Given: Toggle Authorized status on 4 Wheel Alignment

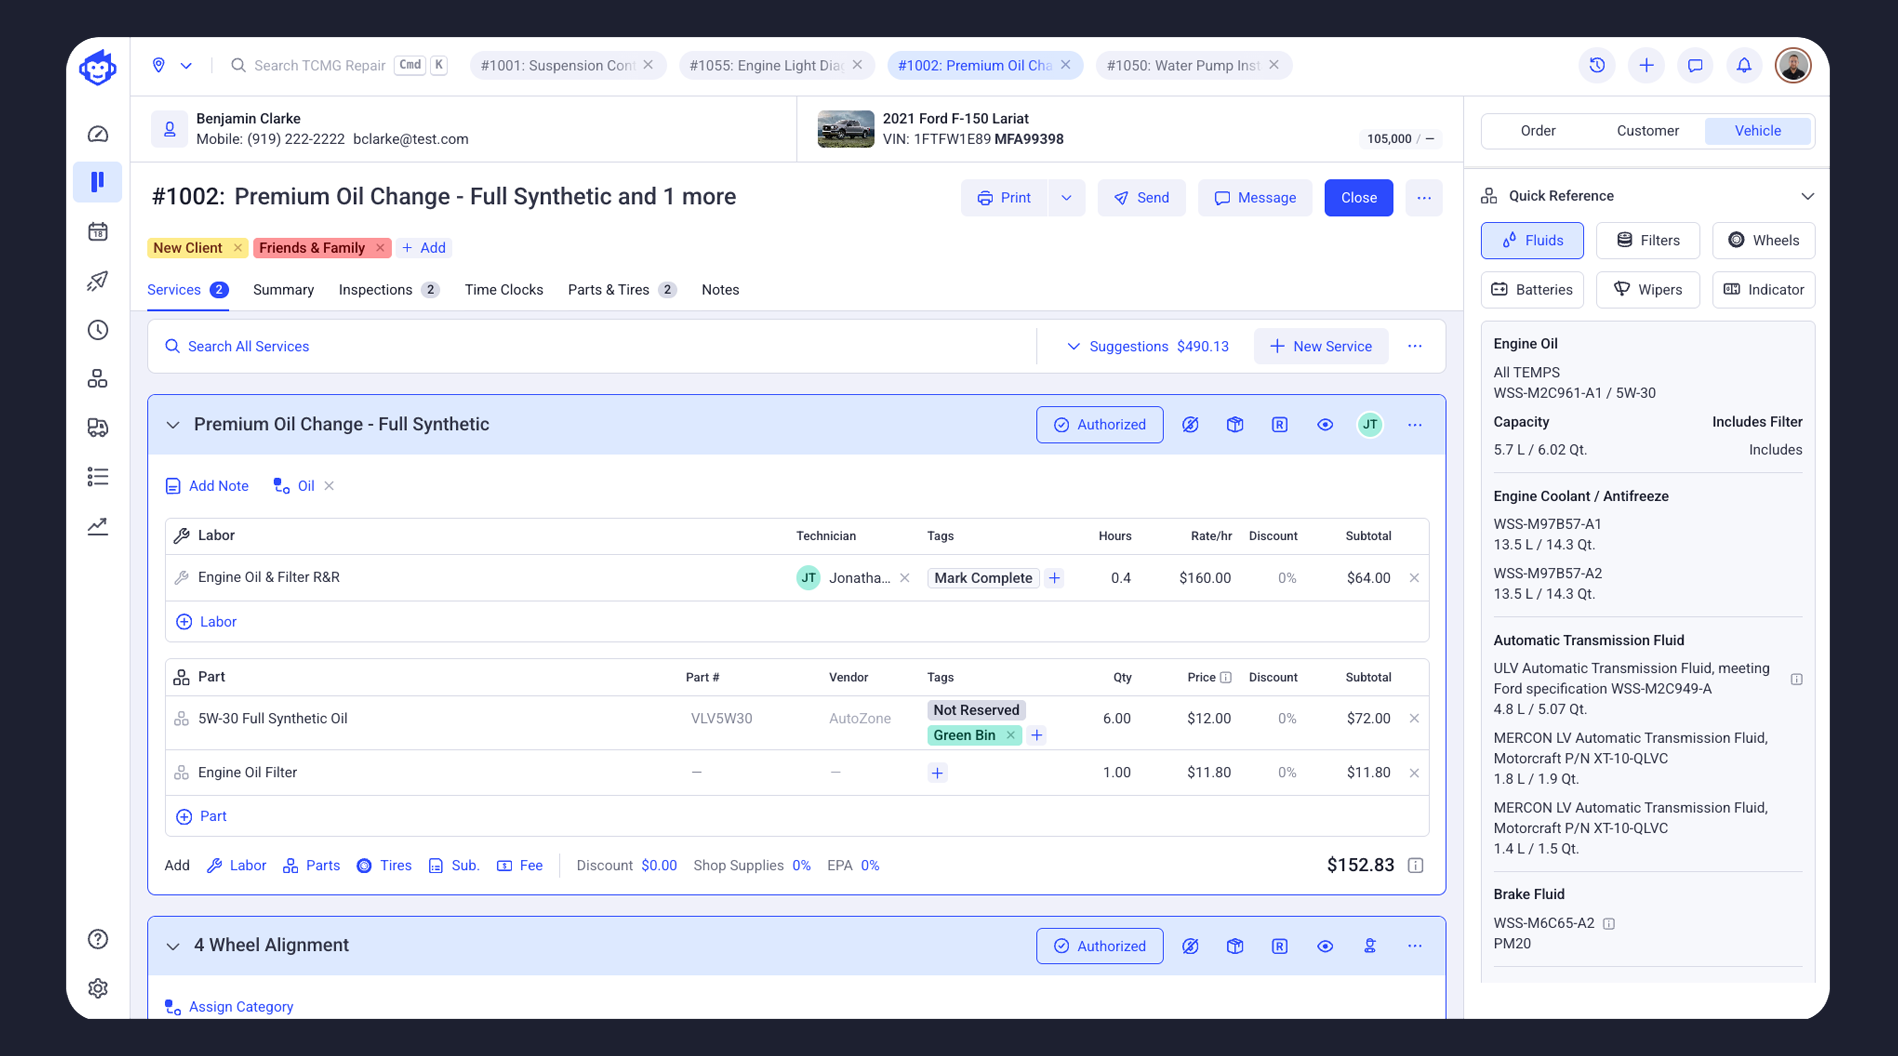Looking at the screenshot, I should [x=1100, y=946].
